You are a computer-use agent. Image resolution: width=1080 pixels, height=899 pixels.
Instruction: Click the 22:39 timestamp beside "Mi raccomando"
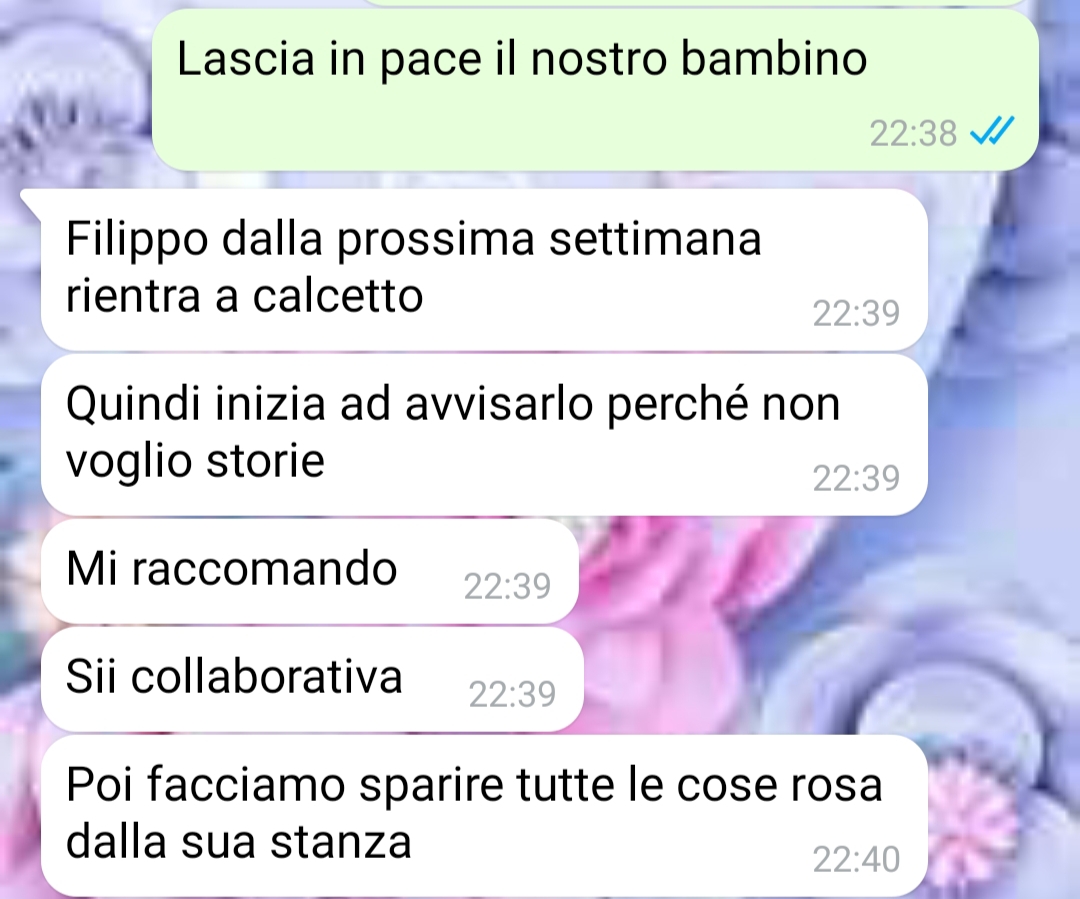(x=507, y=587)
